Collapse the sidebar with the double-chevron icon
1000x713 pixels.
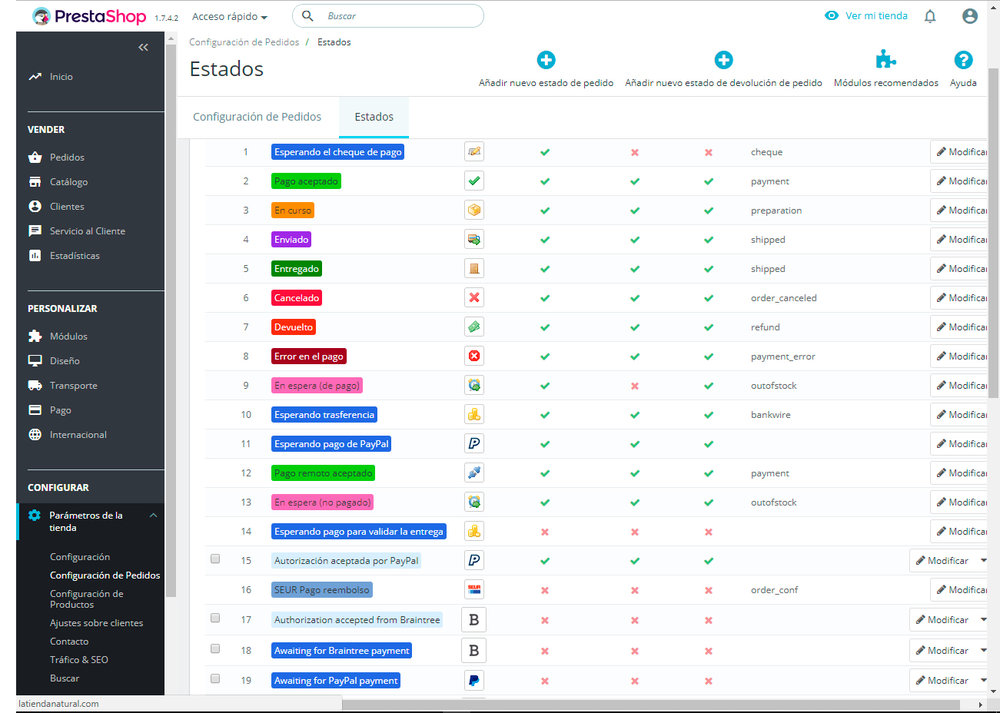tap(143, 47)
